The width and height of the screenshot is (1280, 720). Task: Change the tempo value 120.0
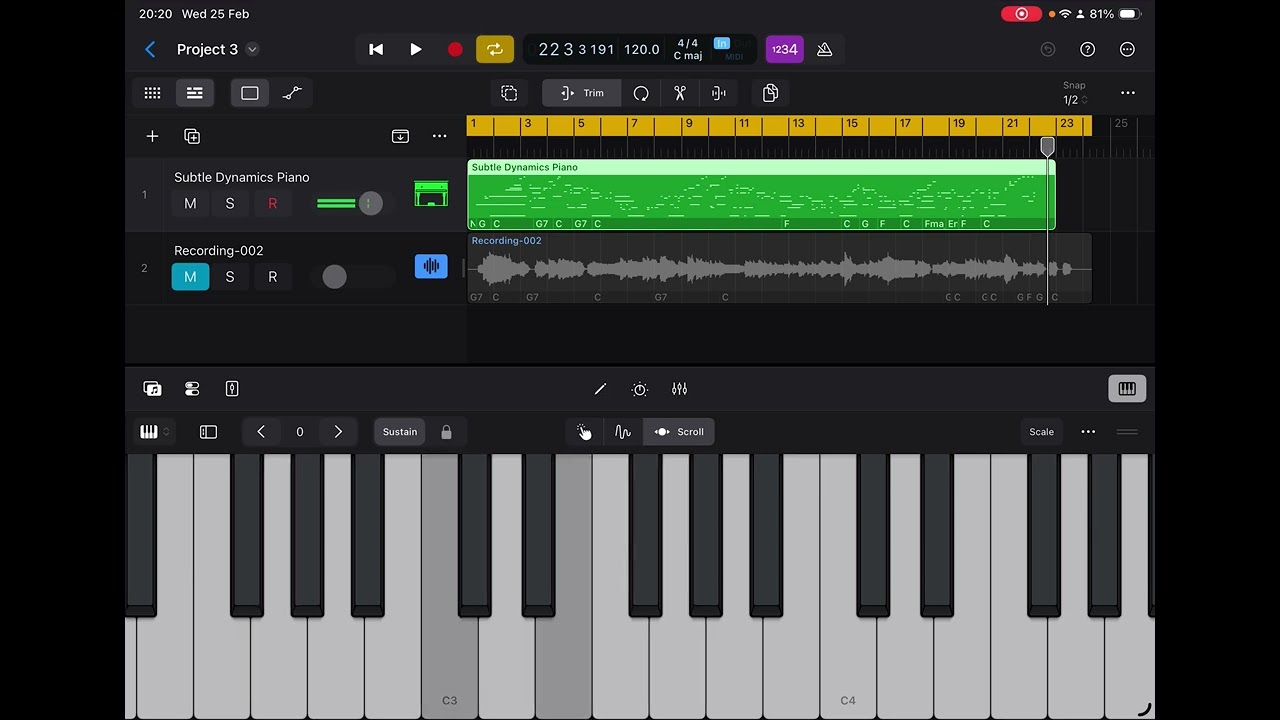point(642,49)
